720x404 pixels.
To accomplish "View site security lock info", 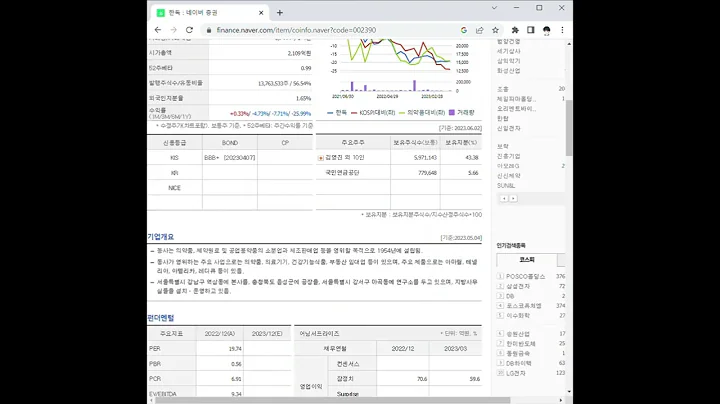I will [209, 30].
